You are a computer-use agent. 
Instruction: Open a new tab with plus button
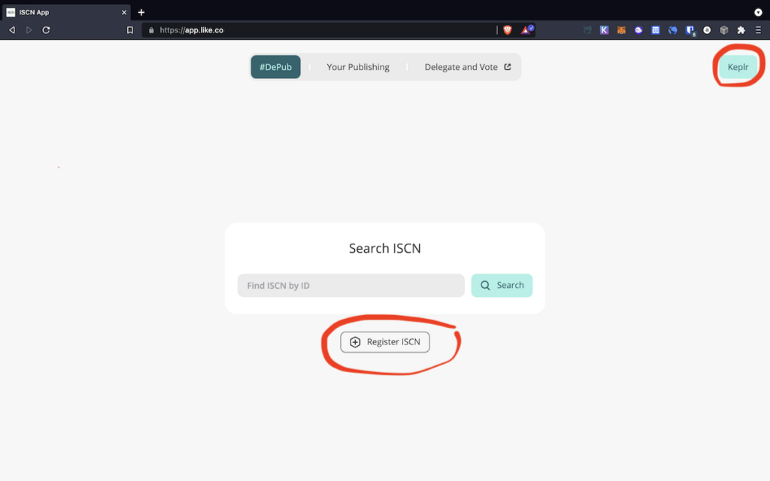(141, 12)
